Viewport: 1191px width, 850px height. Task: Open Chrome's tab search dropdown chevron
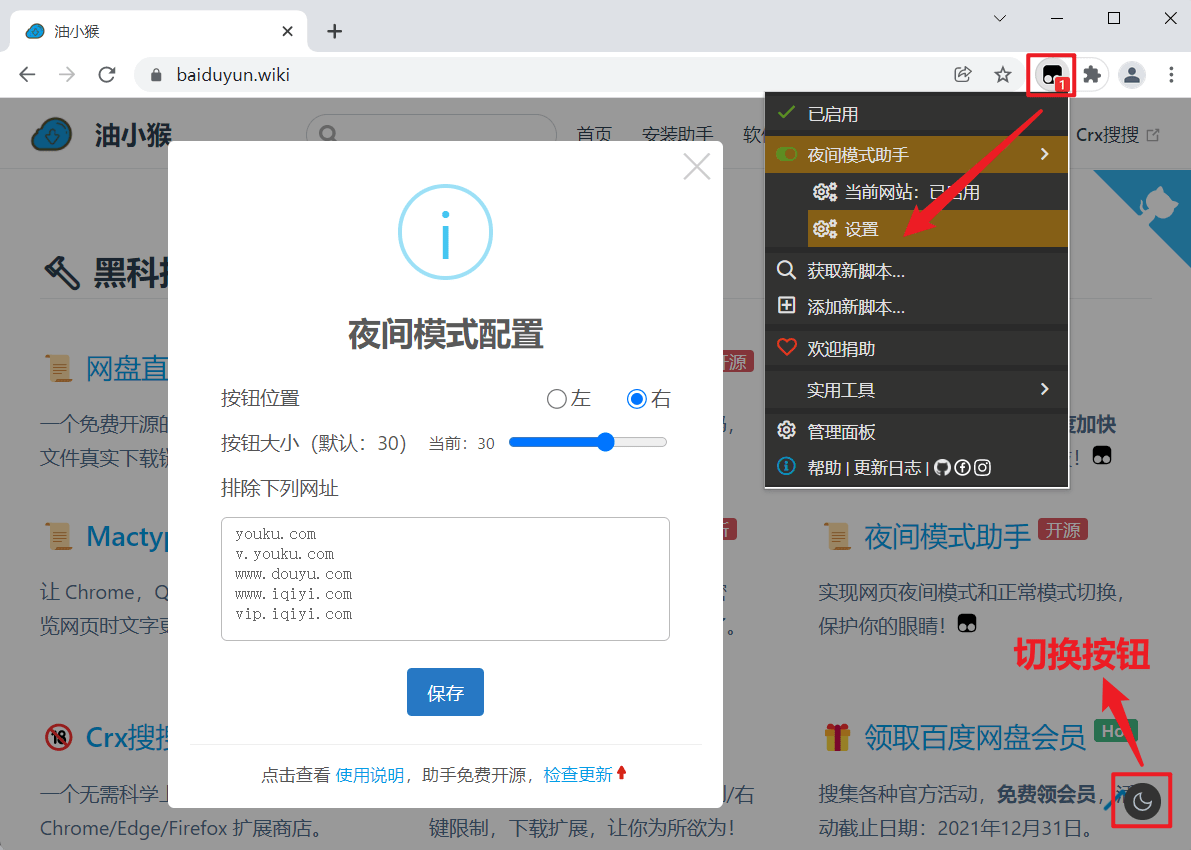(1000, 18)
